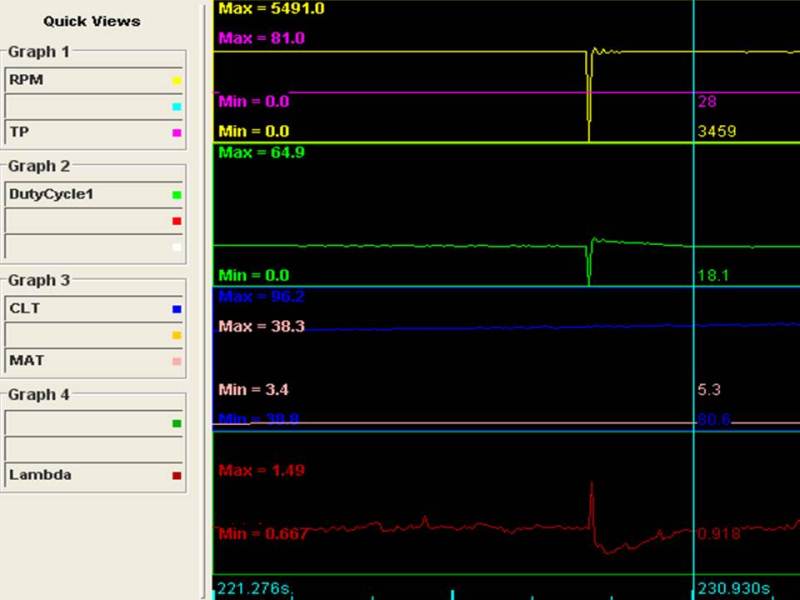Screen dimensions: 800x600
Task: Click the green swatch beside DutyCycle1
Action: click(x=177, y=195)
